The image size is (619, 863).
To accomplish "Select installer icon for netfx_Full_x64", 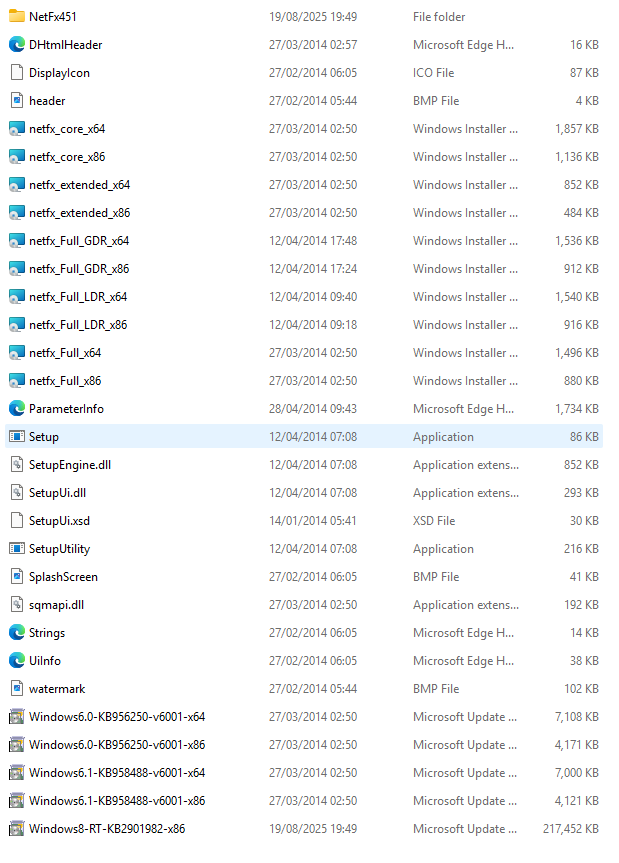I will (x=17, y=353).
